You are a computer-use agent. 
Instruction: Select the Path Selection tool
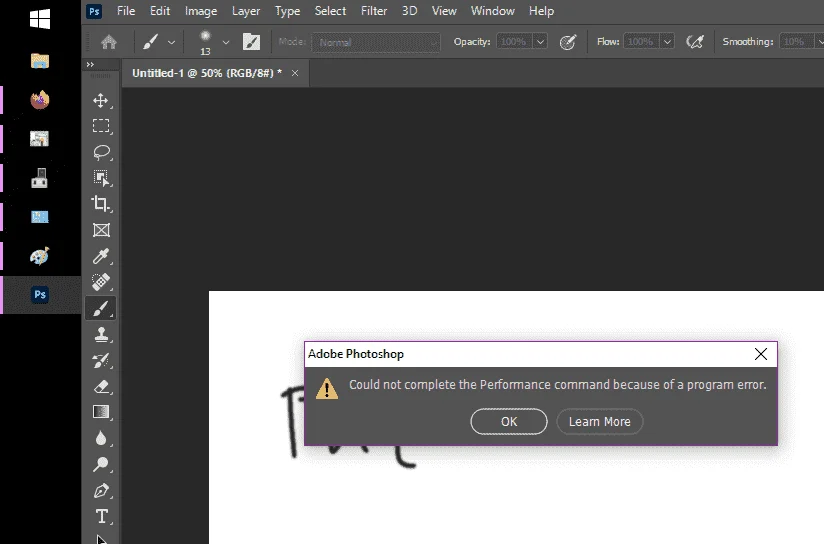tap(101, 539)
